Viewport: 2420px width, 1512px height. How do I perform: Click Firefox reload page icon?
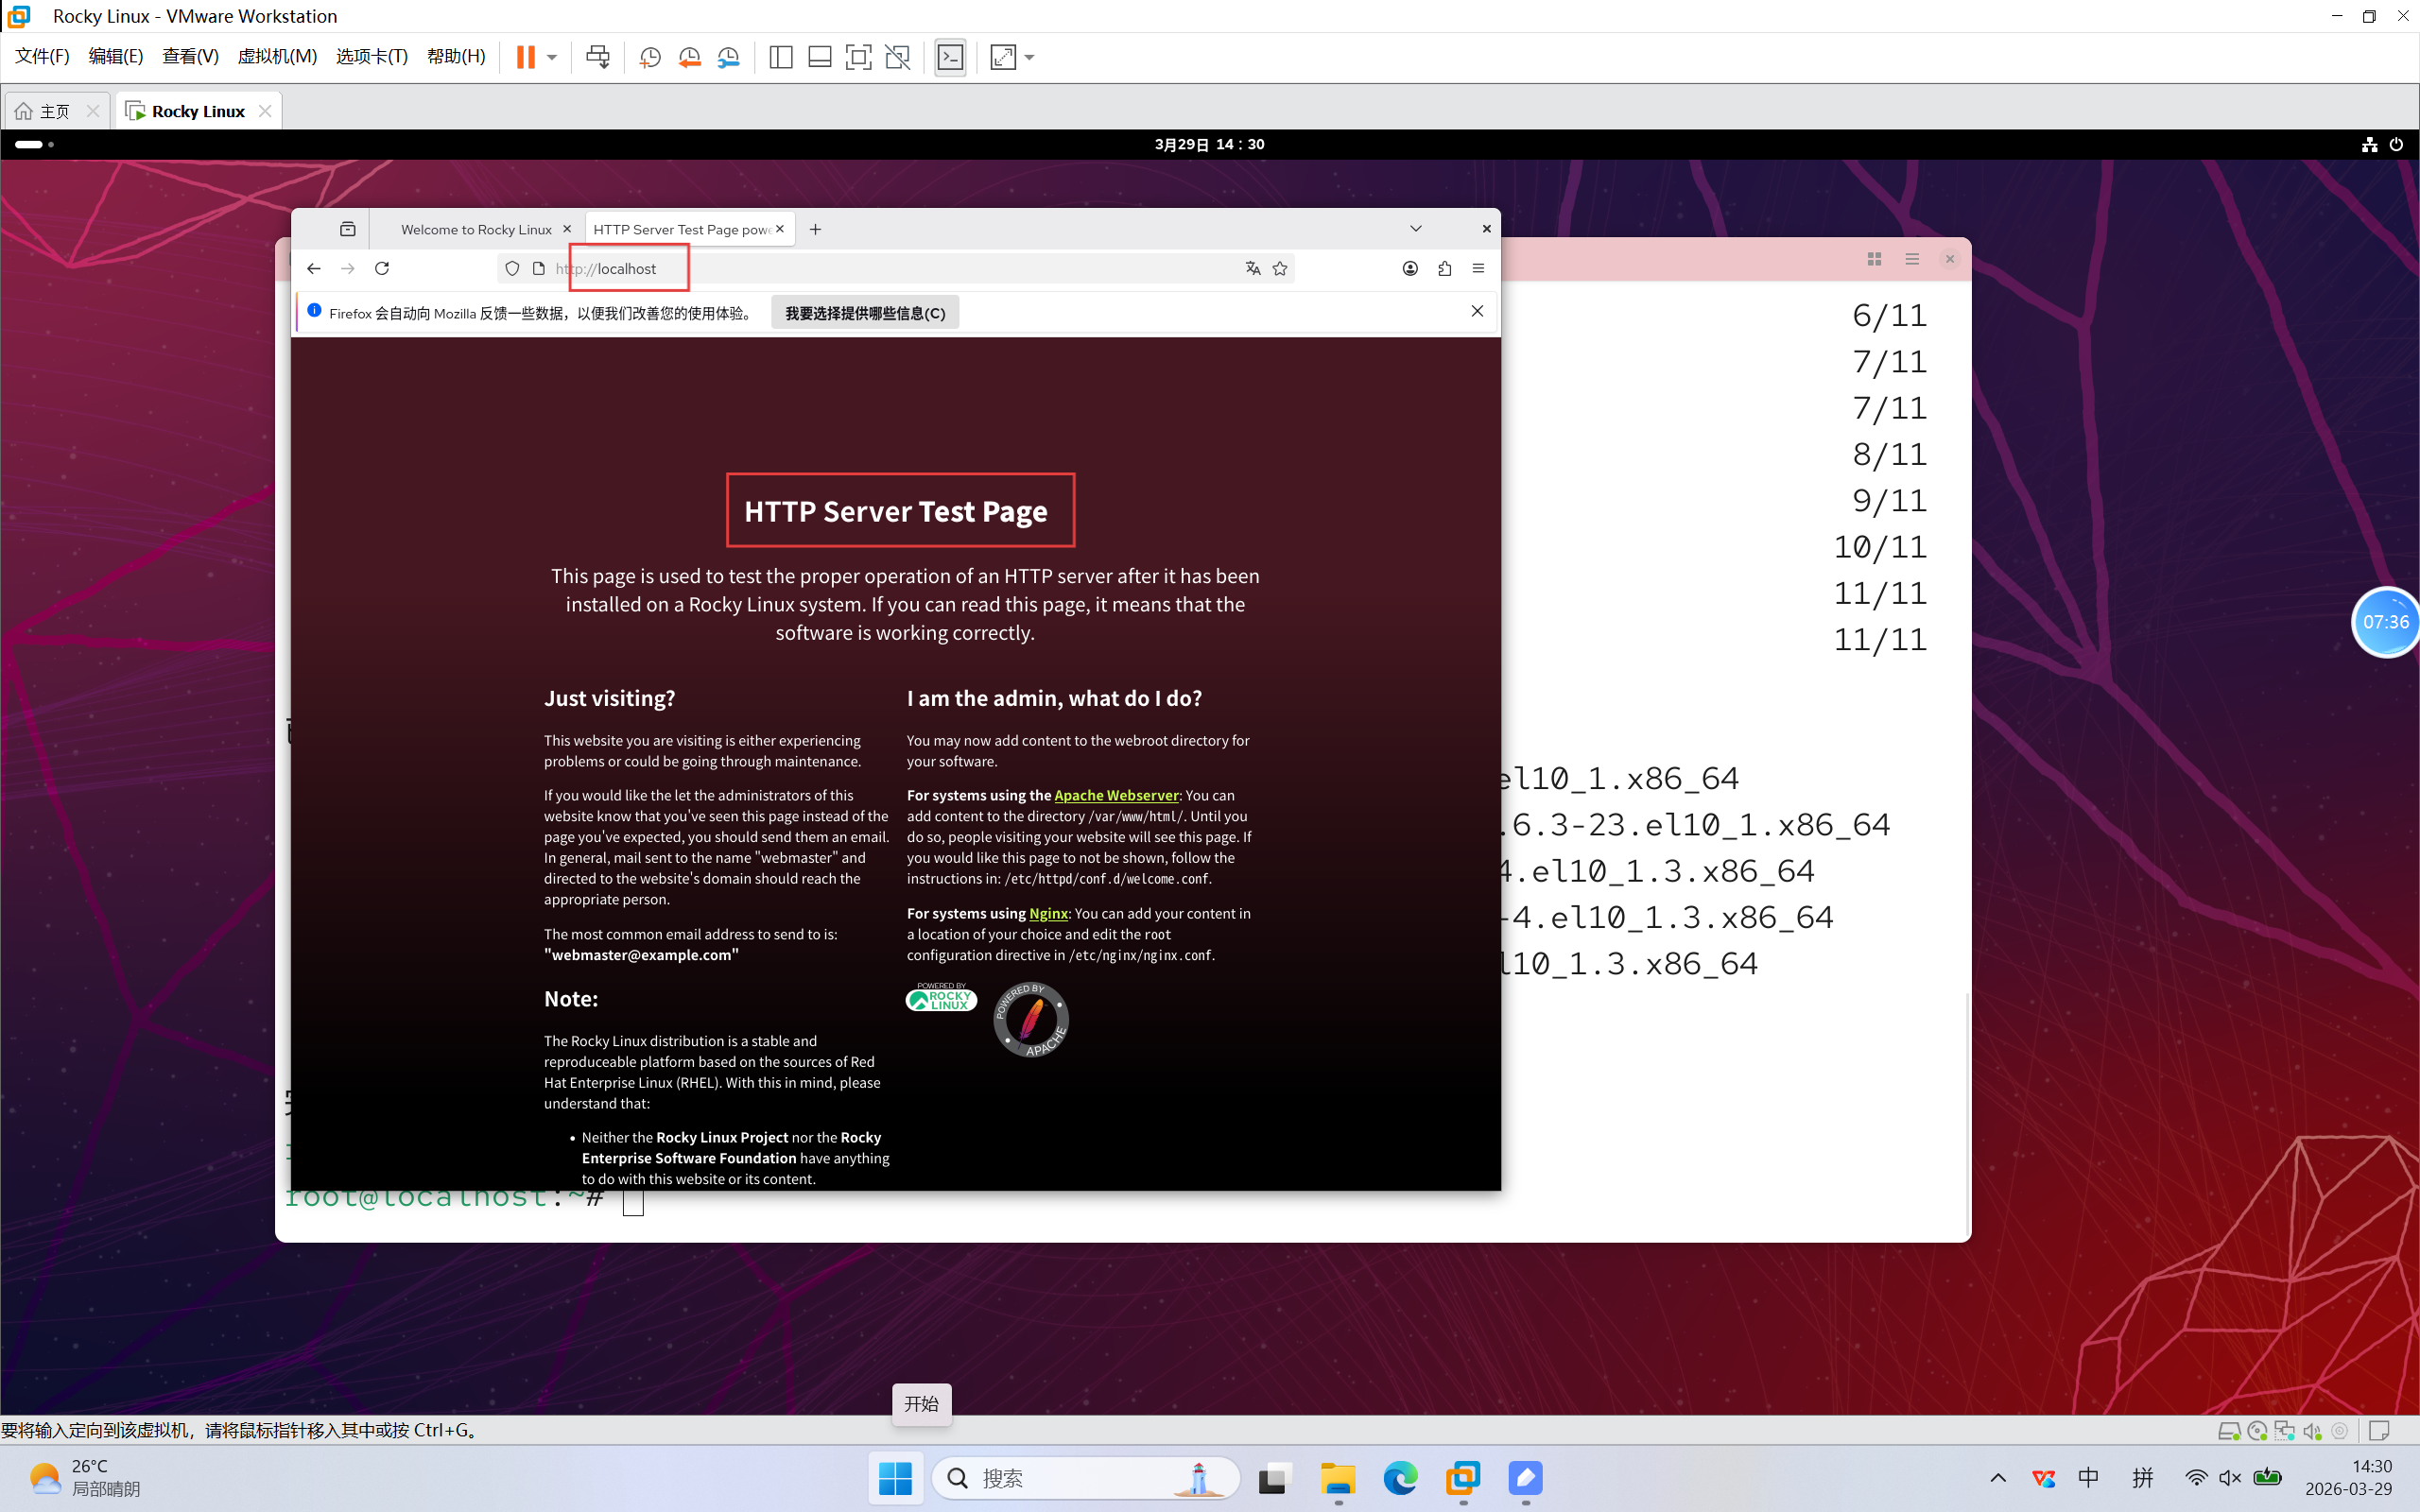point(382,268)
